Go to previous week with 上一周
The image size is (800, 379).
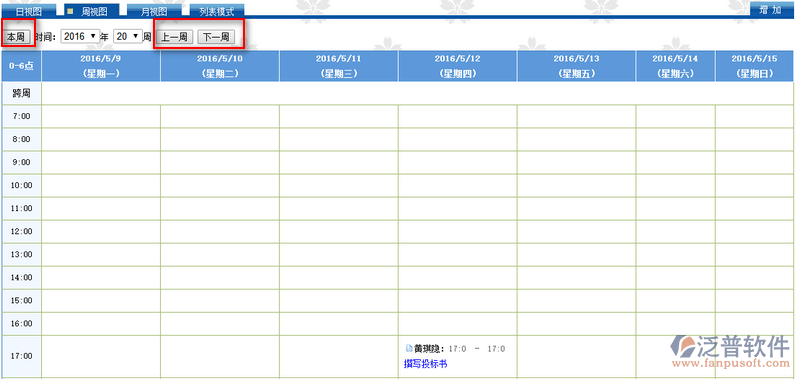coord(174,37)
